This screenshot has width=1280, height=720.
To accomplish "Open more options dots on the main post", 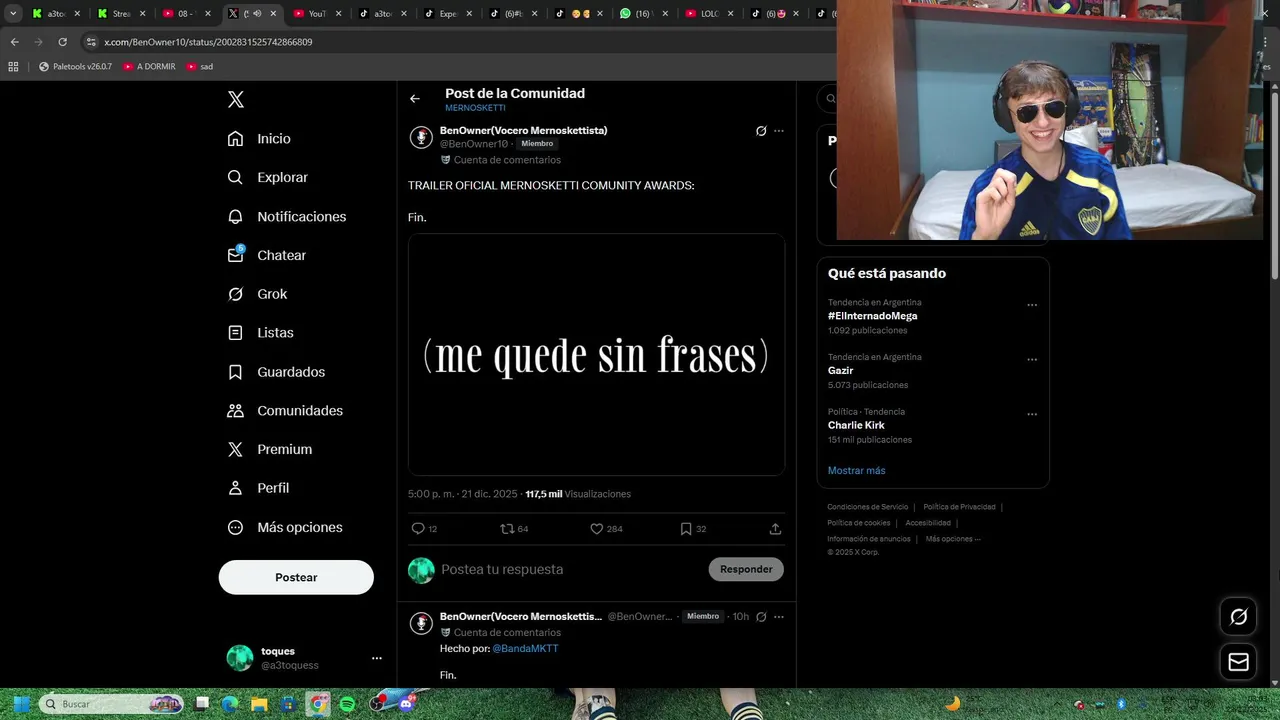I will pos(779,131).
